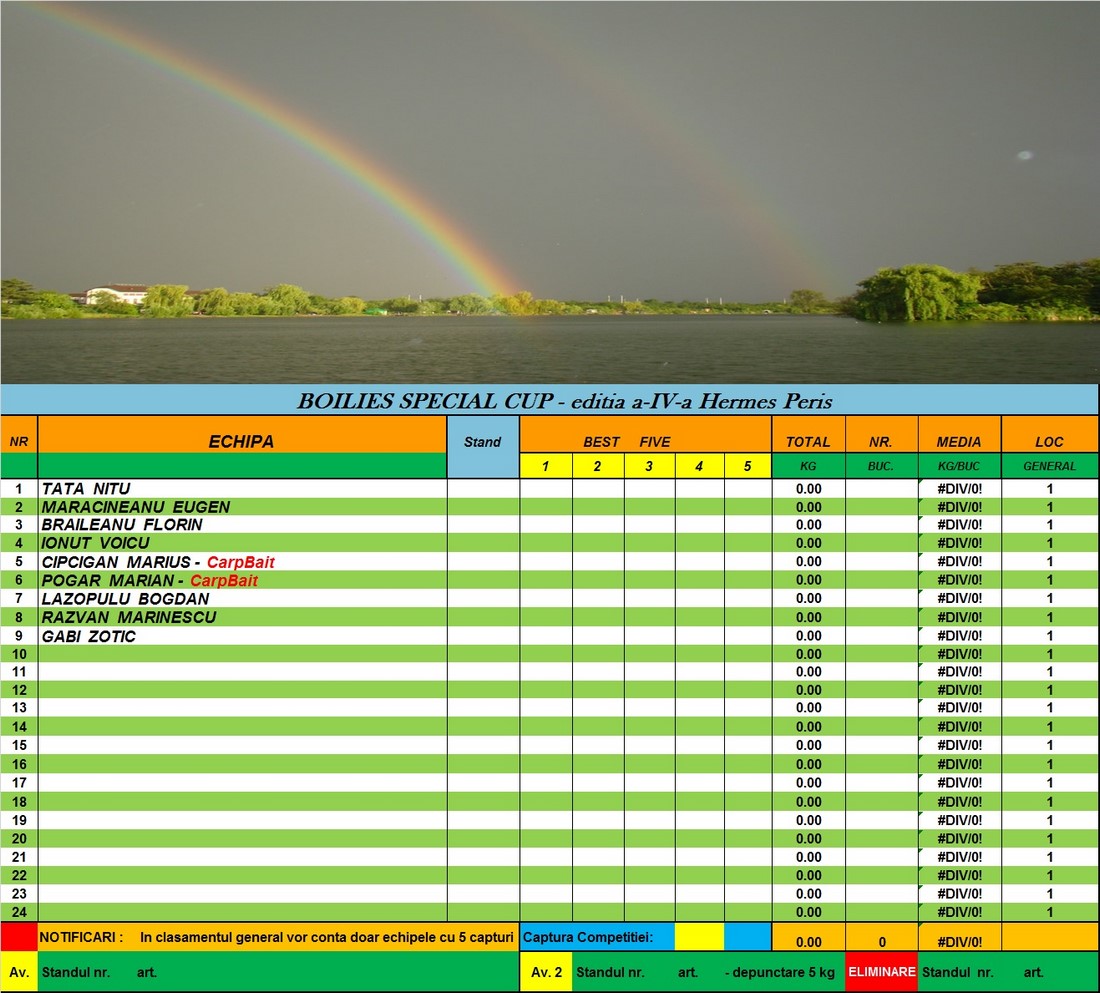
Task: Click the rainbow lake photo
Action: (x=550, y=190)
